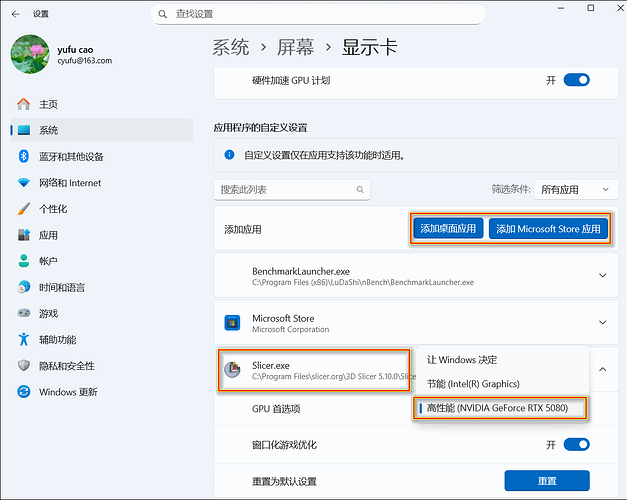Select 节能 (Intel(R) Graphics) option
627x500 pixels.
pyautogui.click(x=502, y=384)
